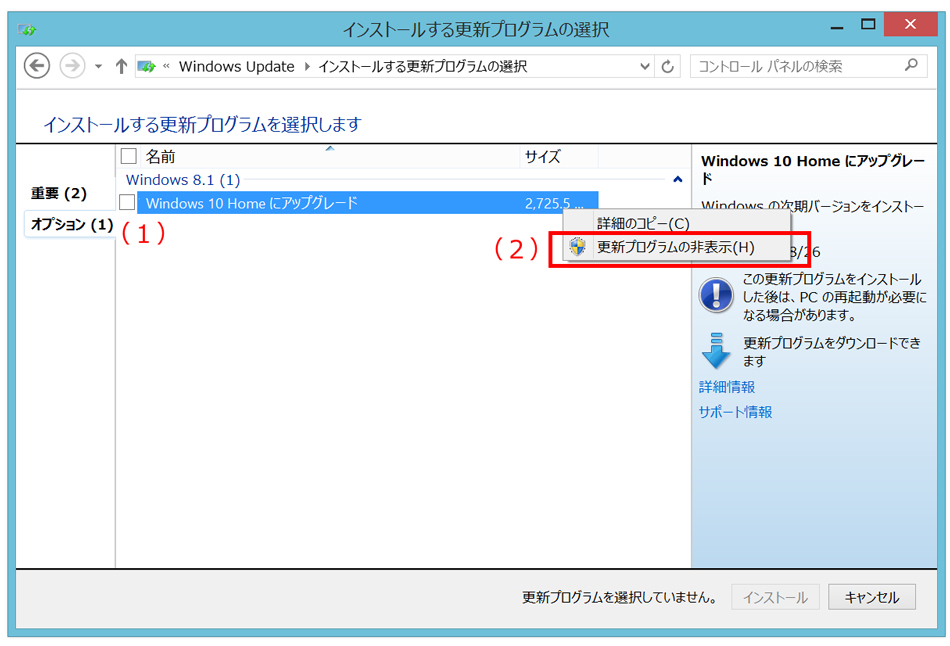Collapse the Windows 8.1 (1) group
The image size is (950, 646).
[677, 179]
